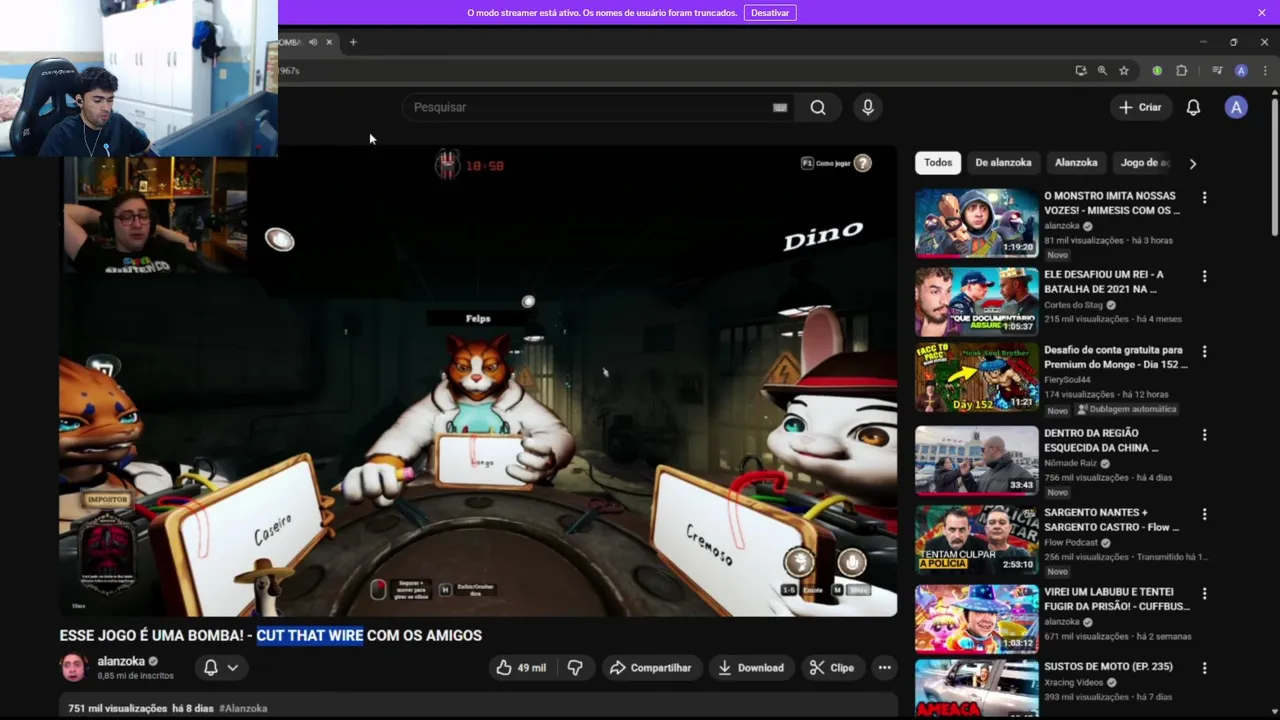
Task: Click the Flow Podcast channel name
Action: point(1070,542)
